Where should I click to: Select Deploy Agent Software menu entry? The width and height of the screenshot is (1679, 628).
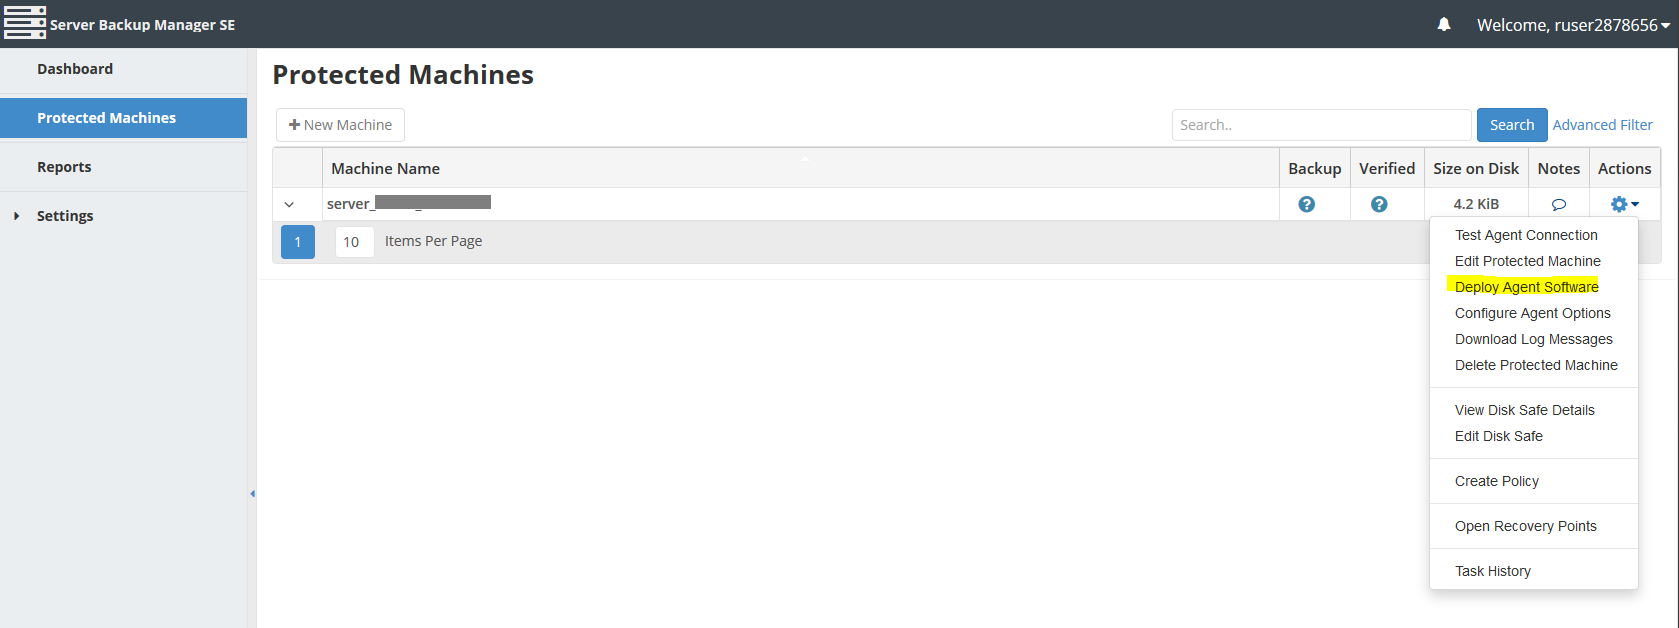click(1526, 287)
